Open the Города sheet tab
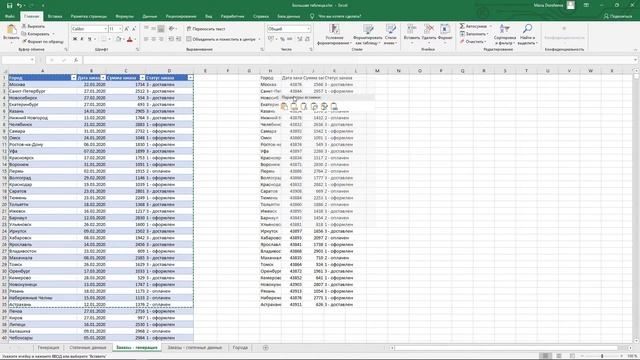 240,348
